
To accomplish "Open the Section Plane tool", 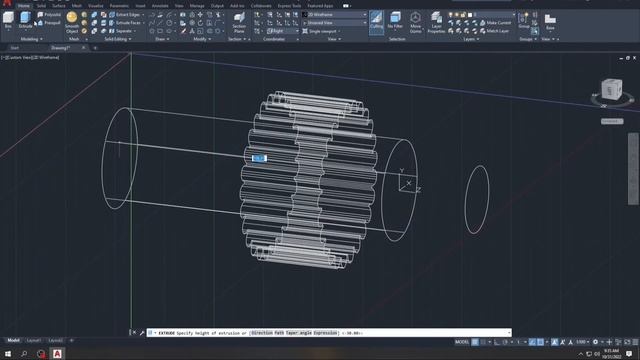I will click(239, 22).
